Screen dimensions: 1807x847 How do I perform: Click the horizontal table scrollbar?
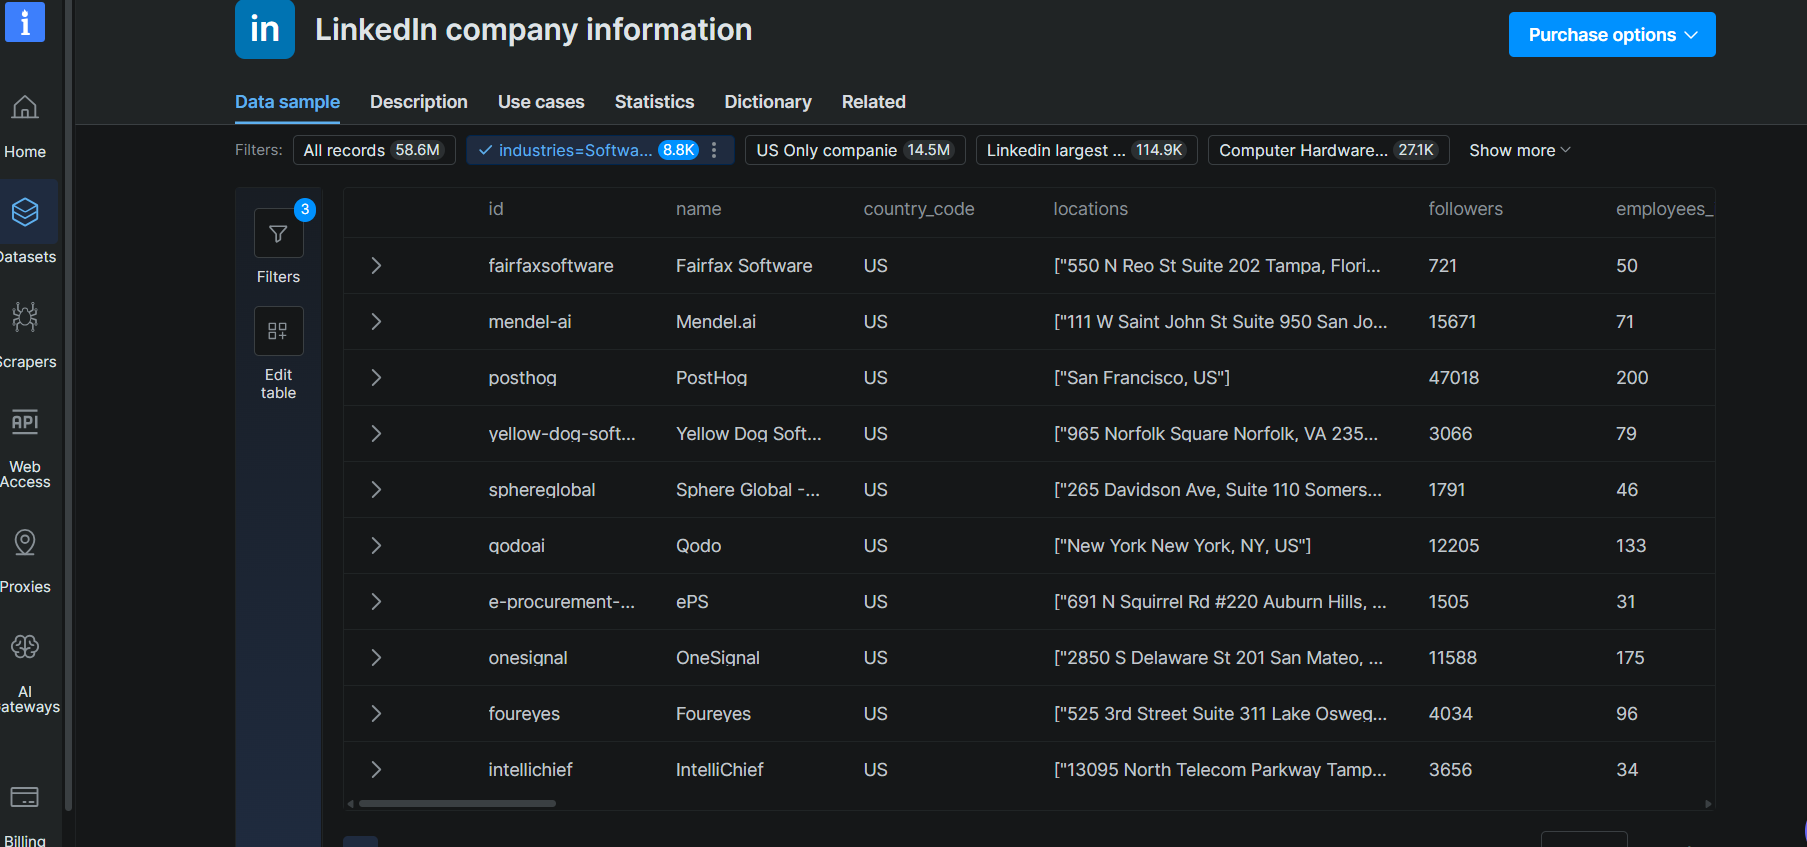point(457,803)
